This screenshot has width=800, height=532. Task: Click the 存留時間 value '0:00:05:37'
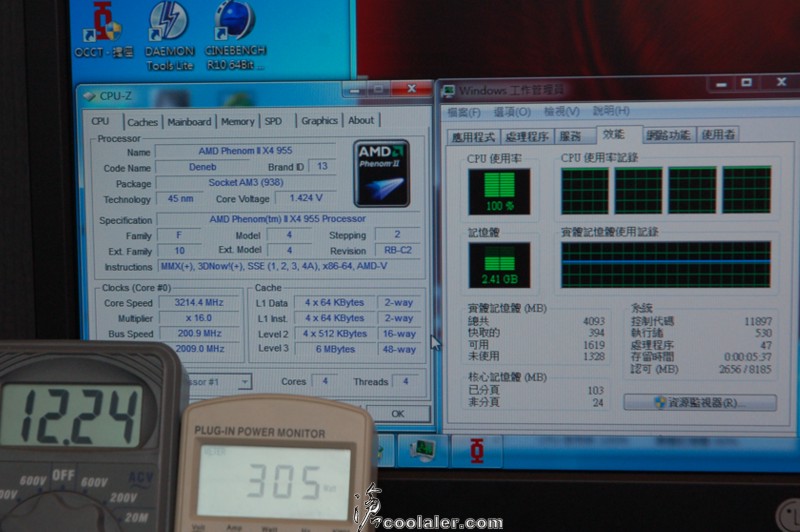[748, 357]
